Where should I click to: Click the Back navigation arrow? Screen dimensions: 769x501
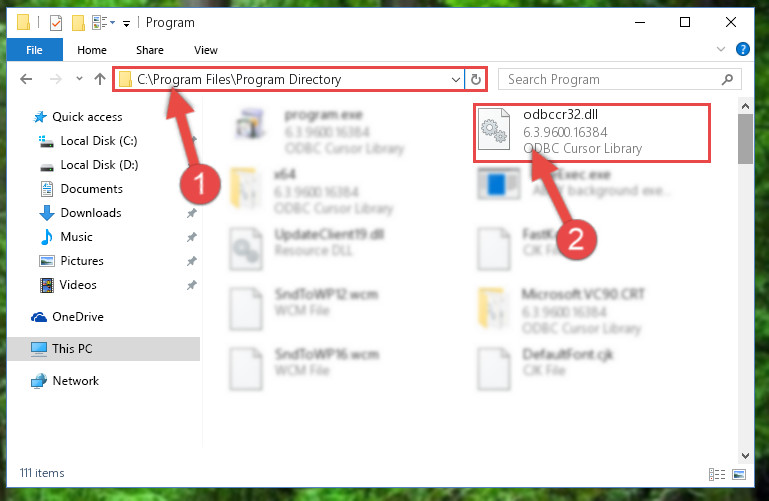[26, 79]
